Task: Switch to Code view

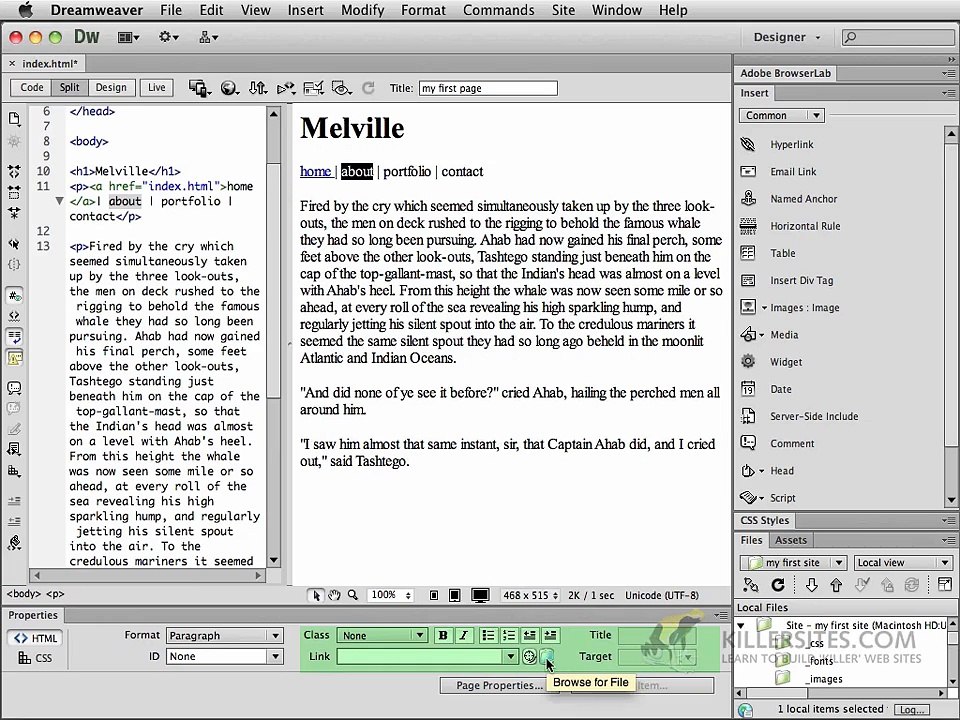Action: pos(31,88)
